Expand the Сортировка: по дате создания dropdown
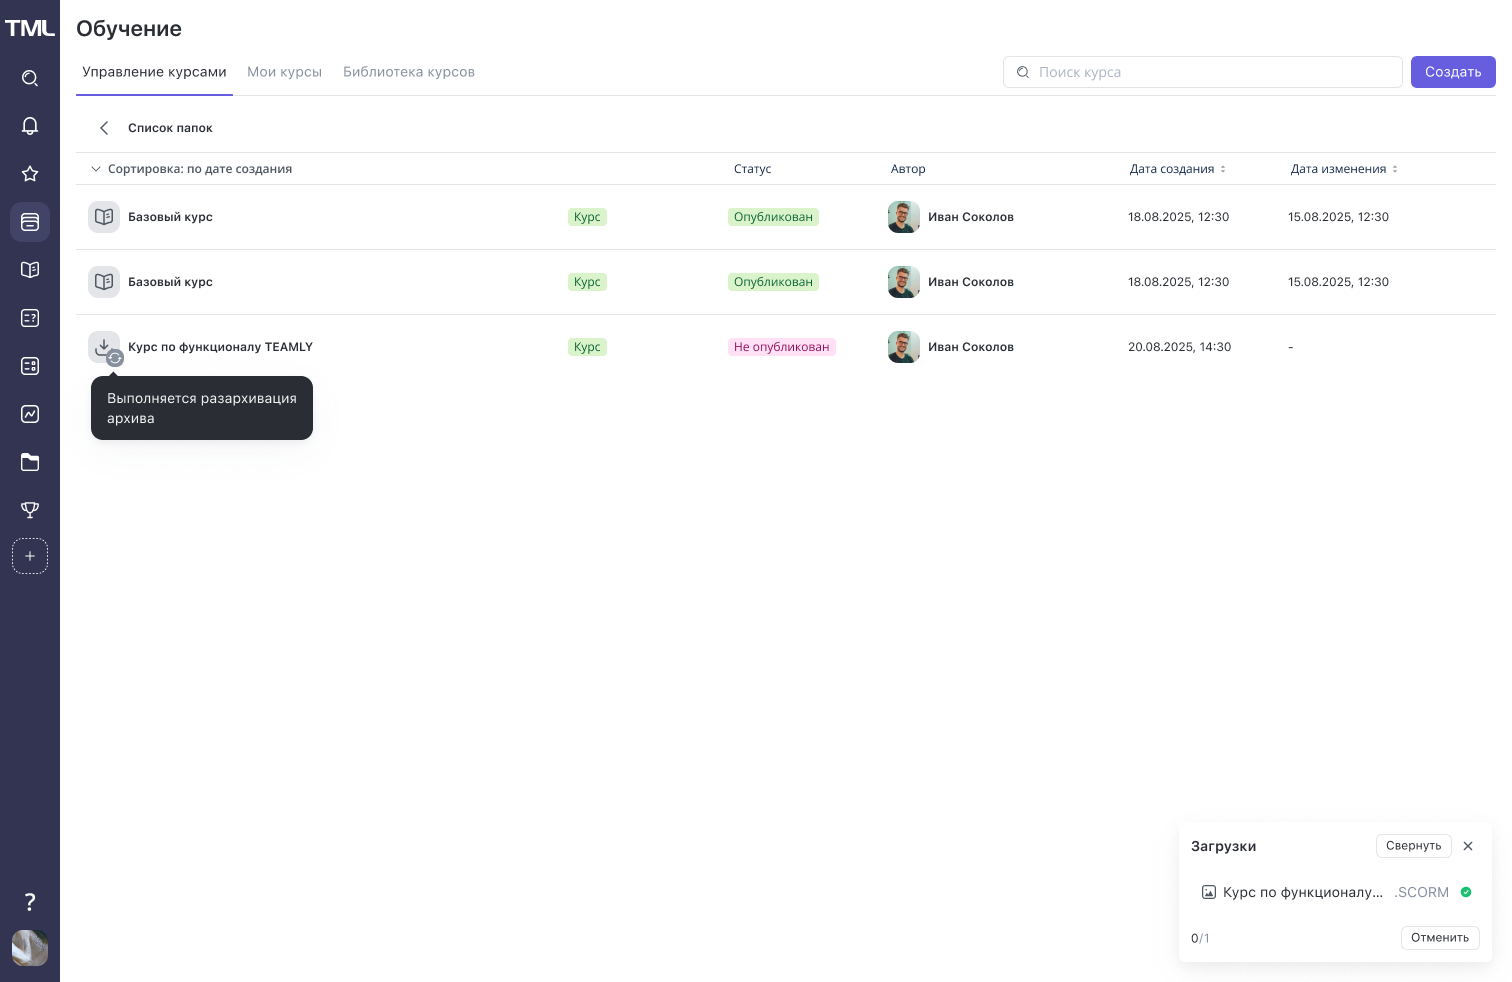This screenshot has height=982, width=1512. pos(192,169)
